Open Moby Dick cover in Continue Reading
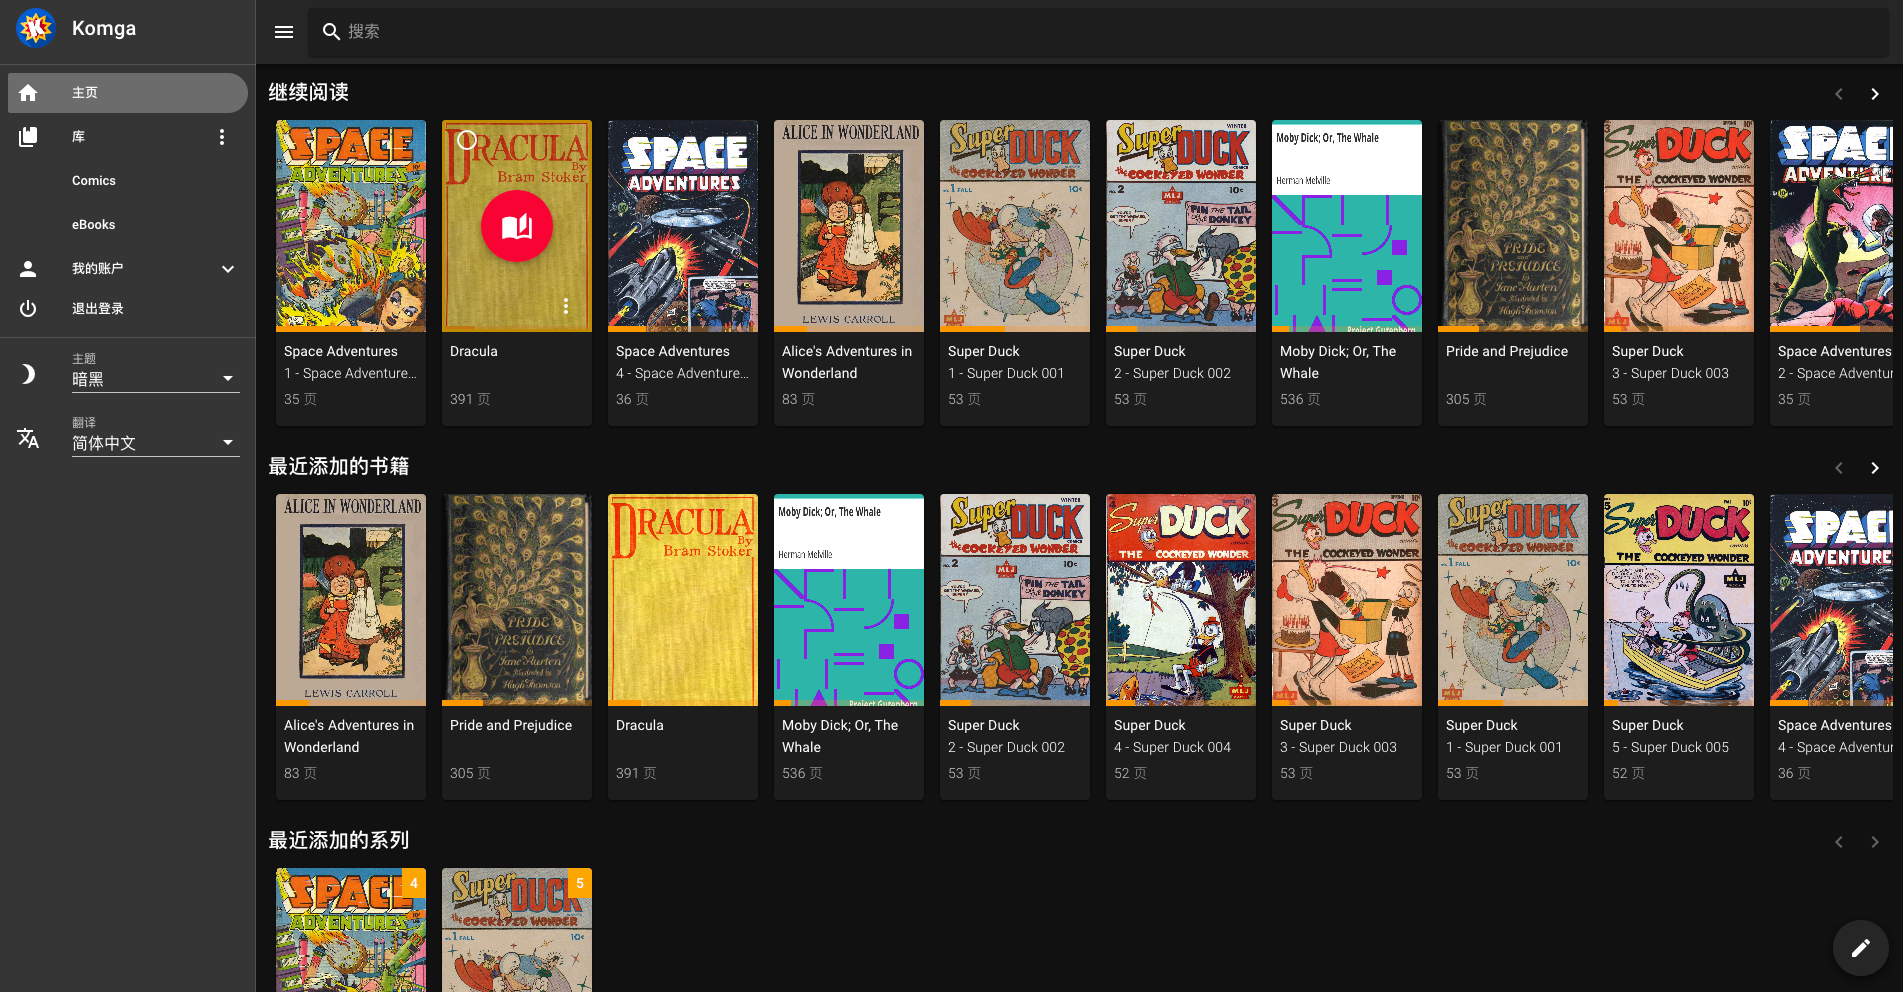 [1346, 227]
